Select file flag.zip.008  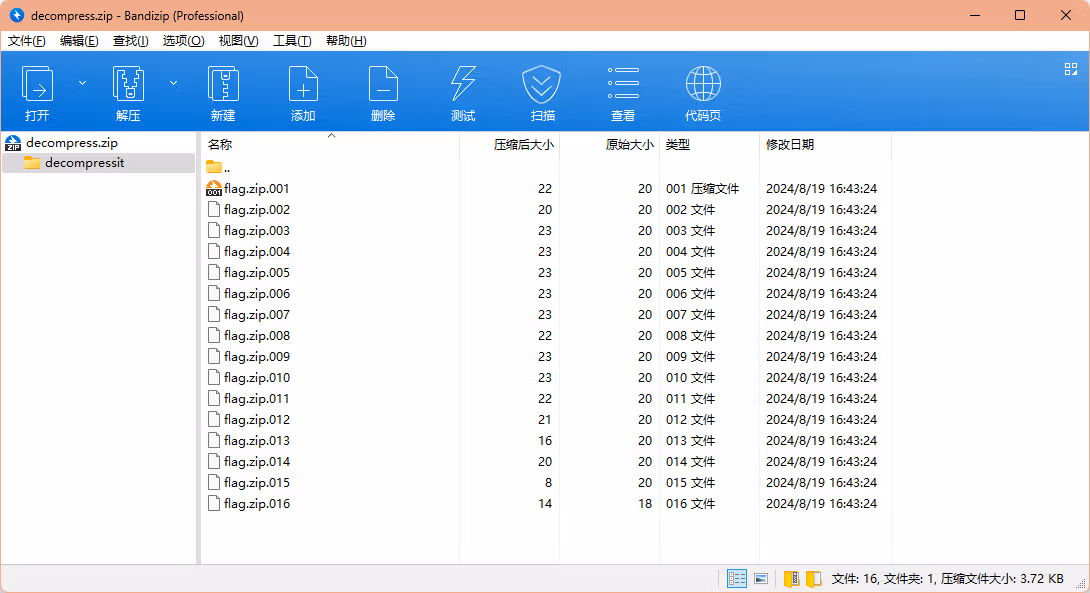pyautogui.click(x=257, y=336)
